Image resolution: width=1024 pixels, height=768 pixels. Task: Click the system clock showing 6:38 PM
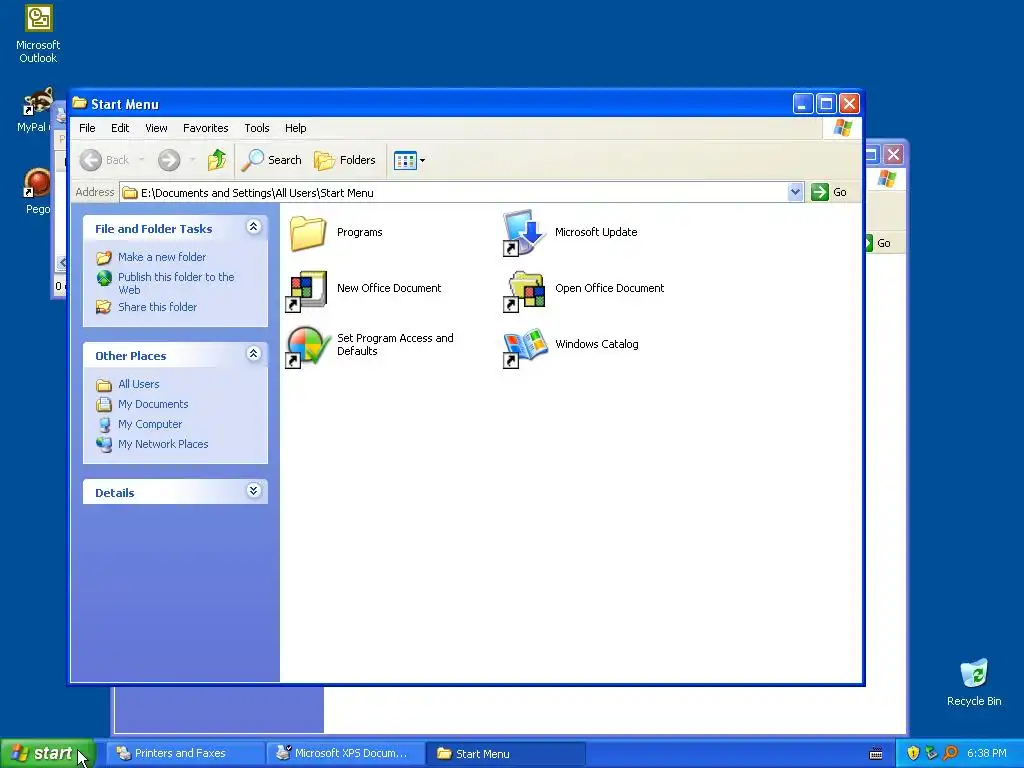pyautogui.click(x=987, y=754)
